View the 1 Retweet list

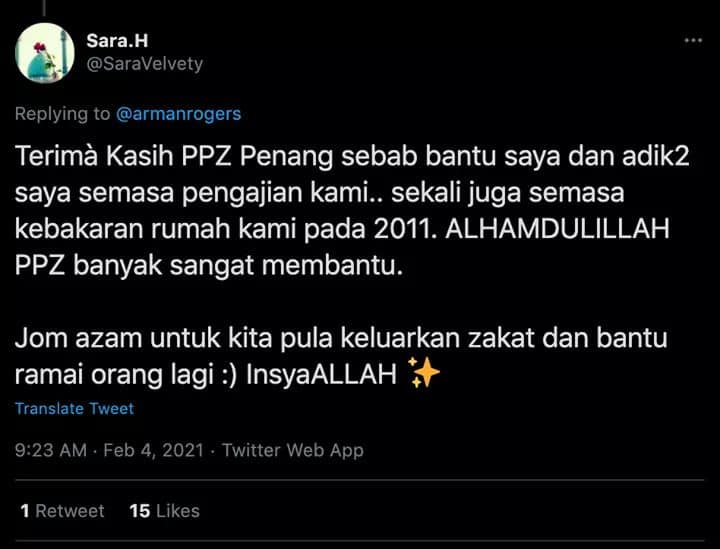click(62, 511)
